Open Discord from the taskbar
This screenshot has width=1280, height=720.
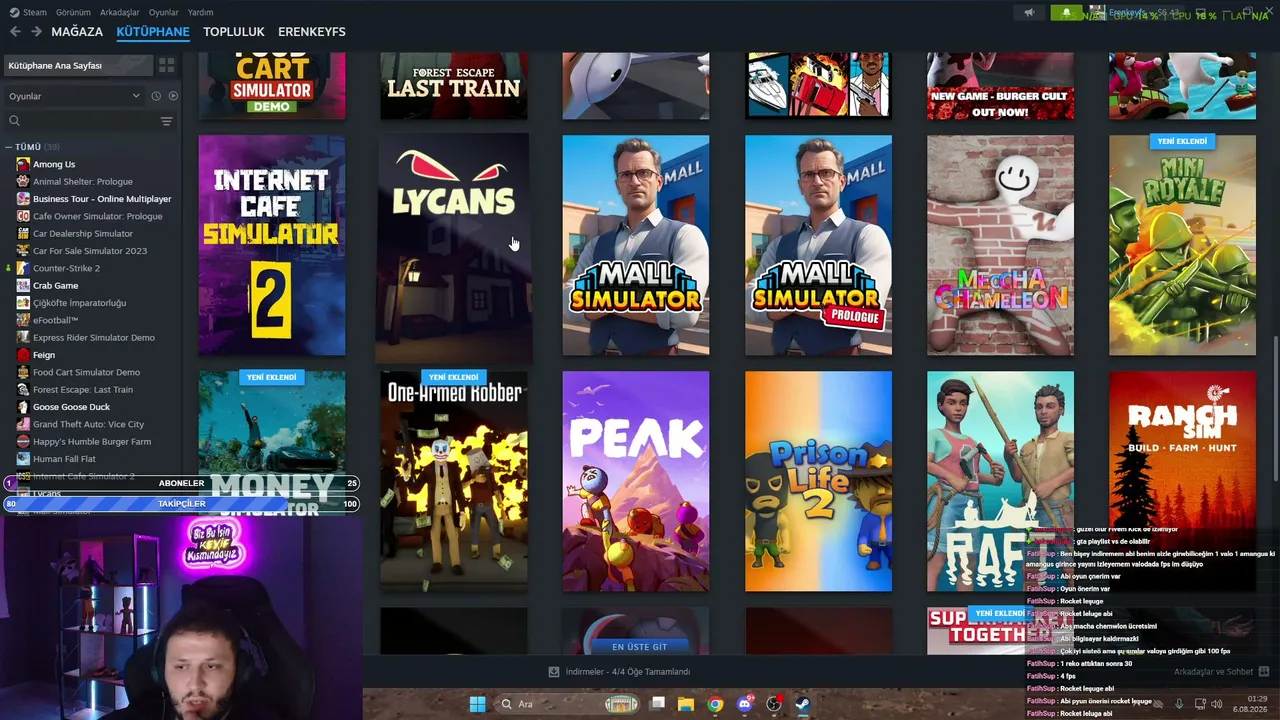744,704
